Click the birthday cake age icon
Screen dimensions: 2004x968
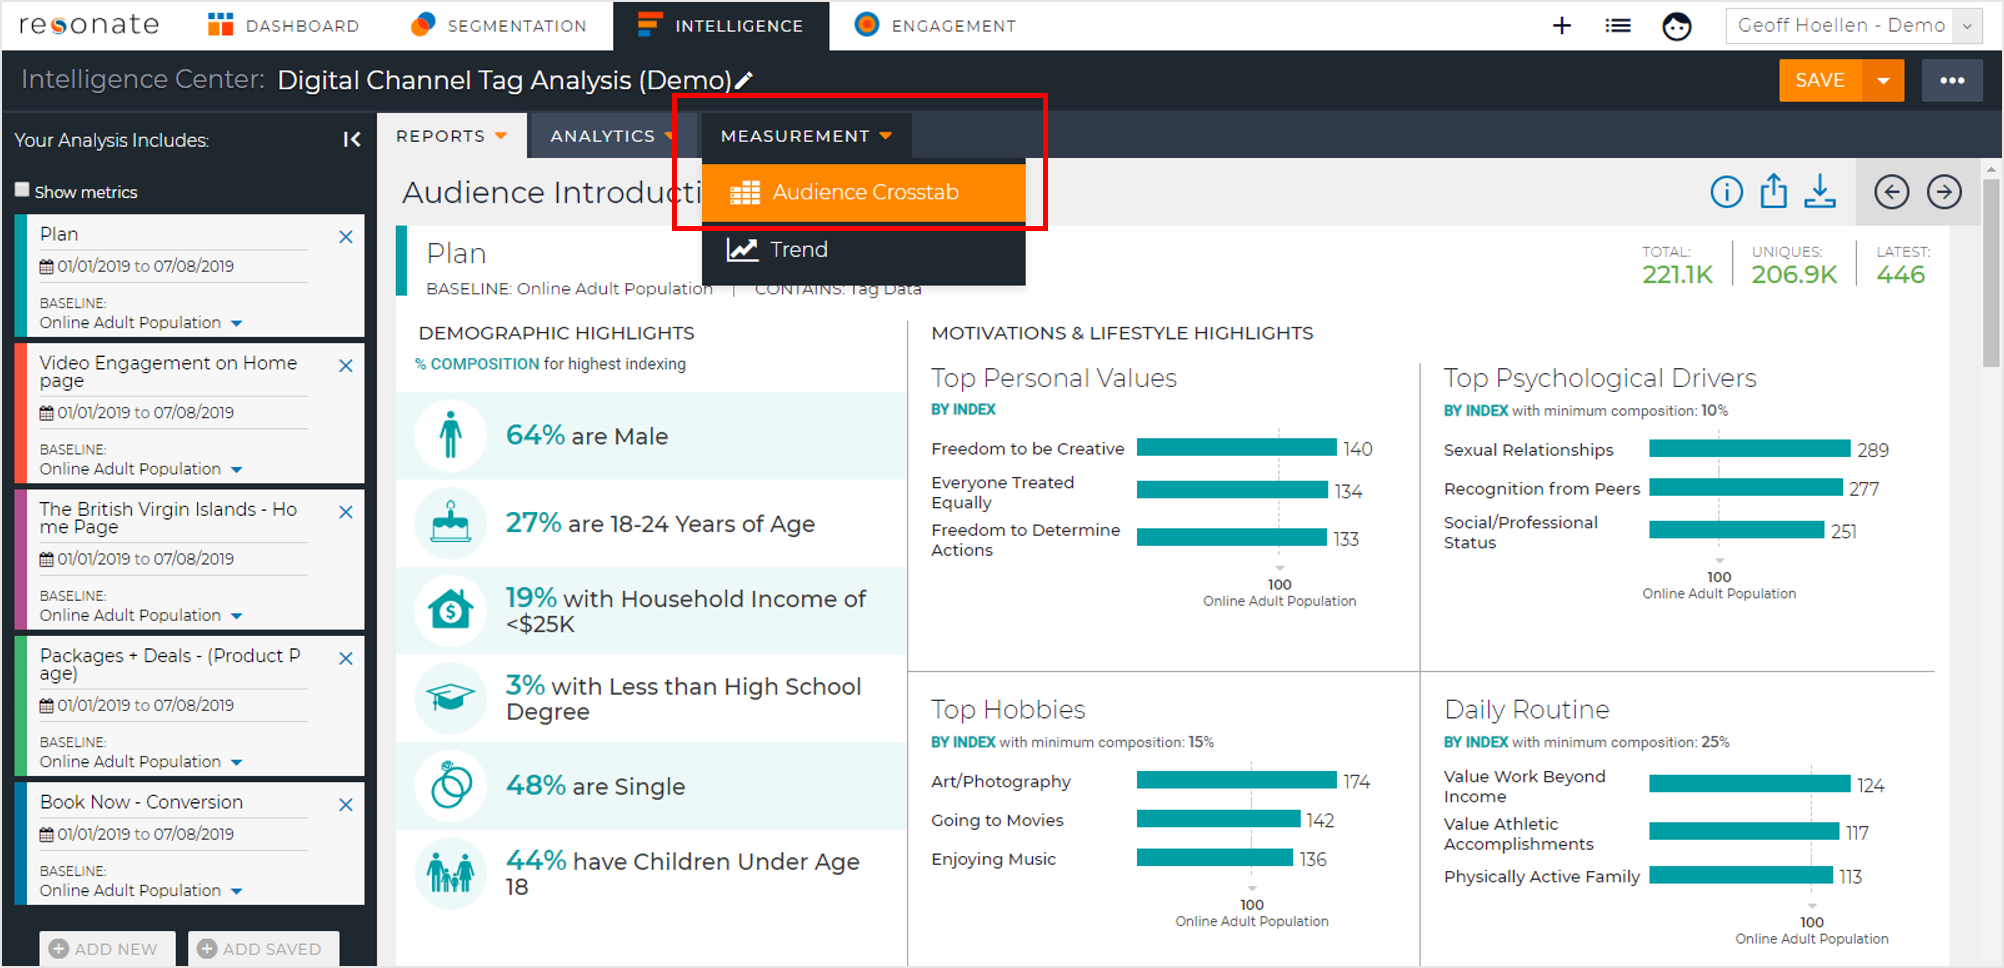(451, 522)
